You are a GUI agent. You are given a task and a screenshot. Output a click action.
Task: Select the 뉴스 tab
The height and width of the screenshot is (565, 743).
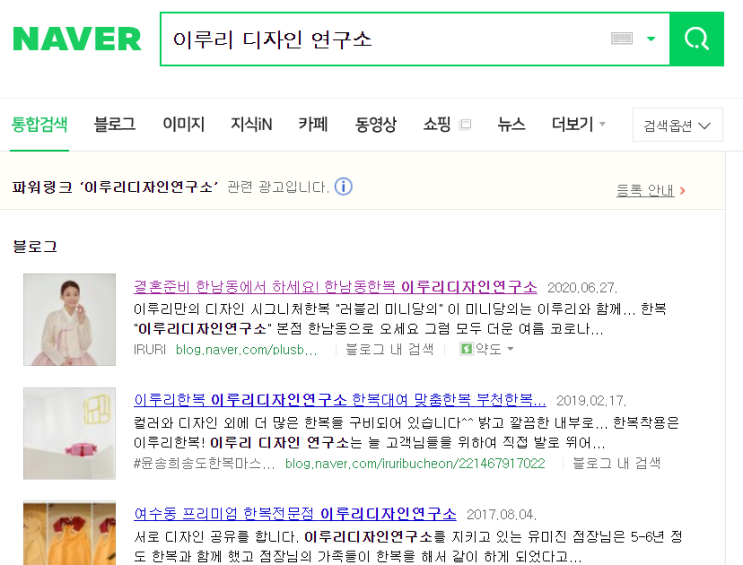[511, 124]
